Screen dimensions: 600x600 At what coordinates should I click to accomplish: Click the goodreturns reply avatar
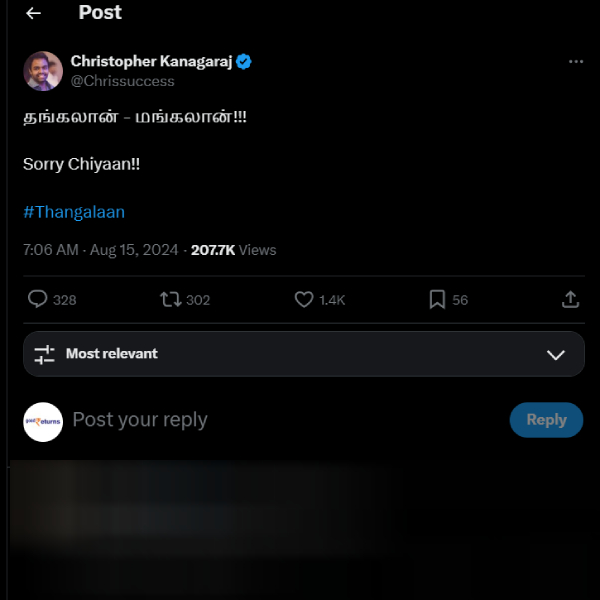coord(43,421)
